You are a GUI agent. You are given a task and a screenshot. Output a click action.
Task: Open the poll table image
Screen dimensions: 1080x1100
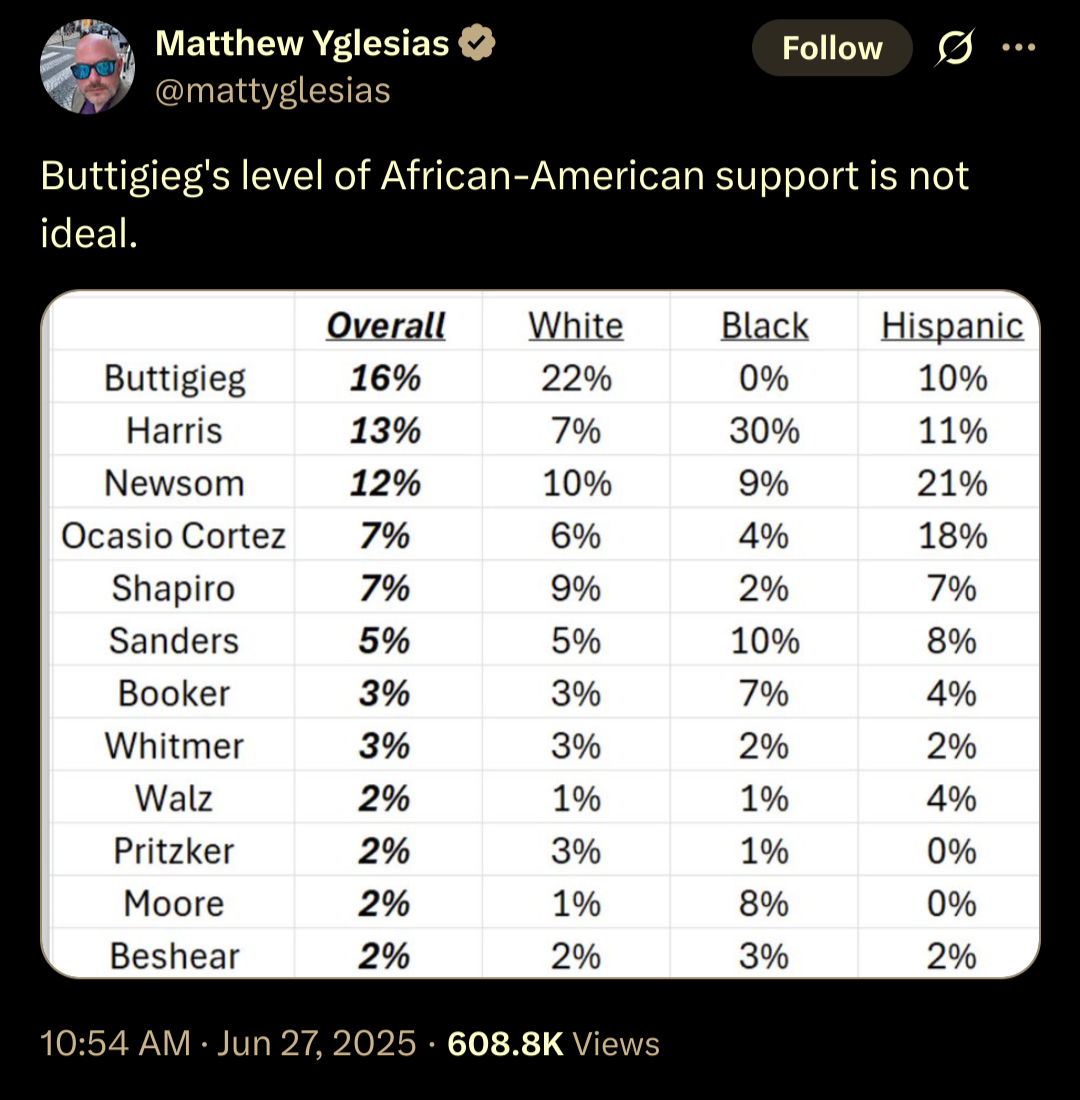tap(540, 633)
